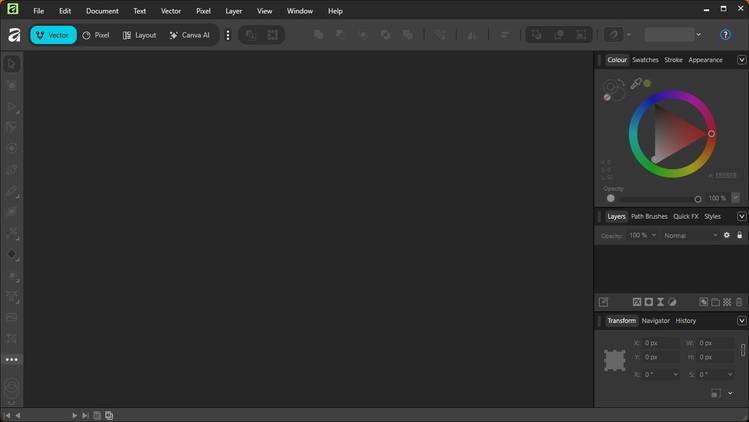Click the previous page arrow in status bar
Viewport: 749px width, 422px height.
18,416
